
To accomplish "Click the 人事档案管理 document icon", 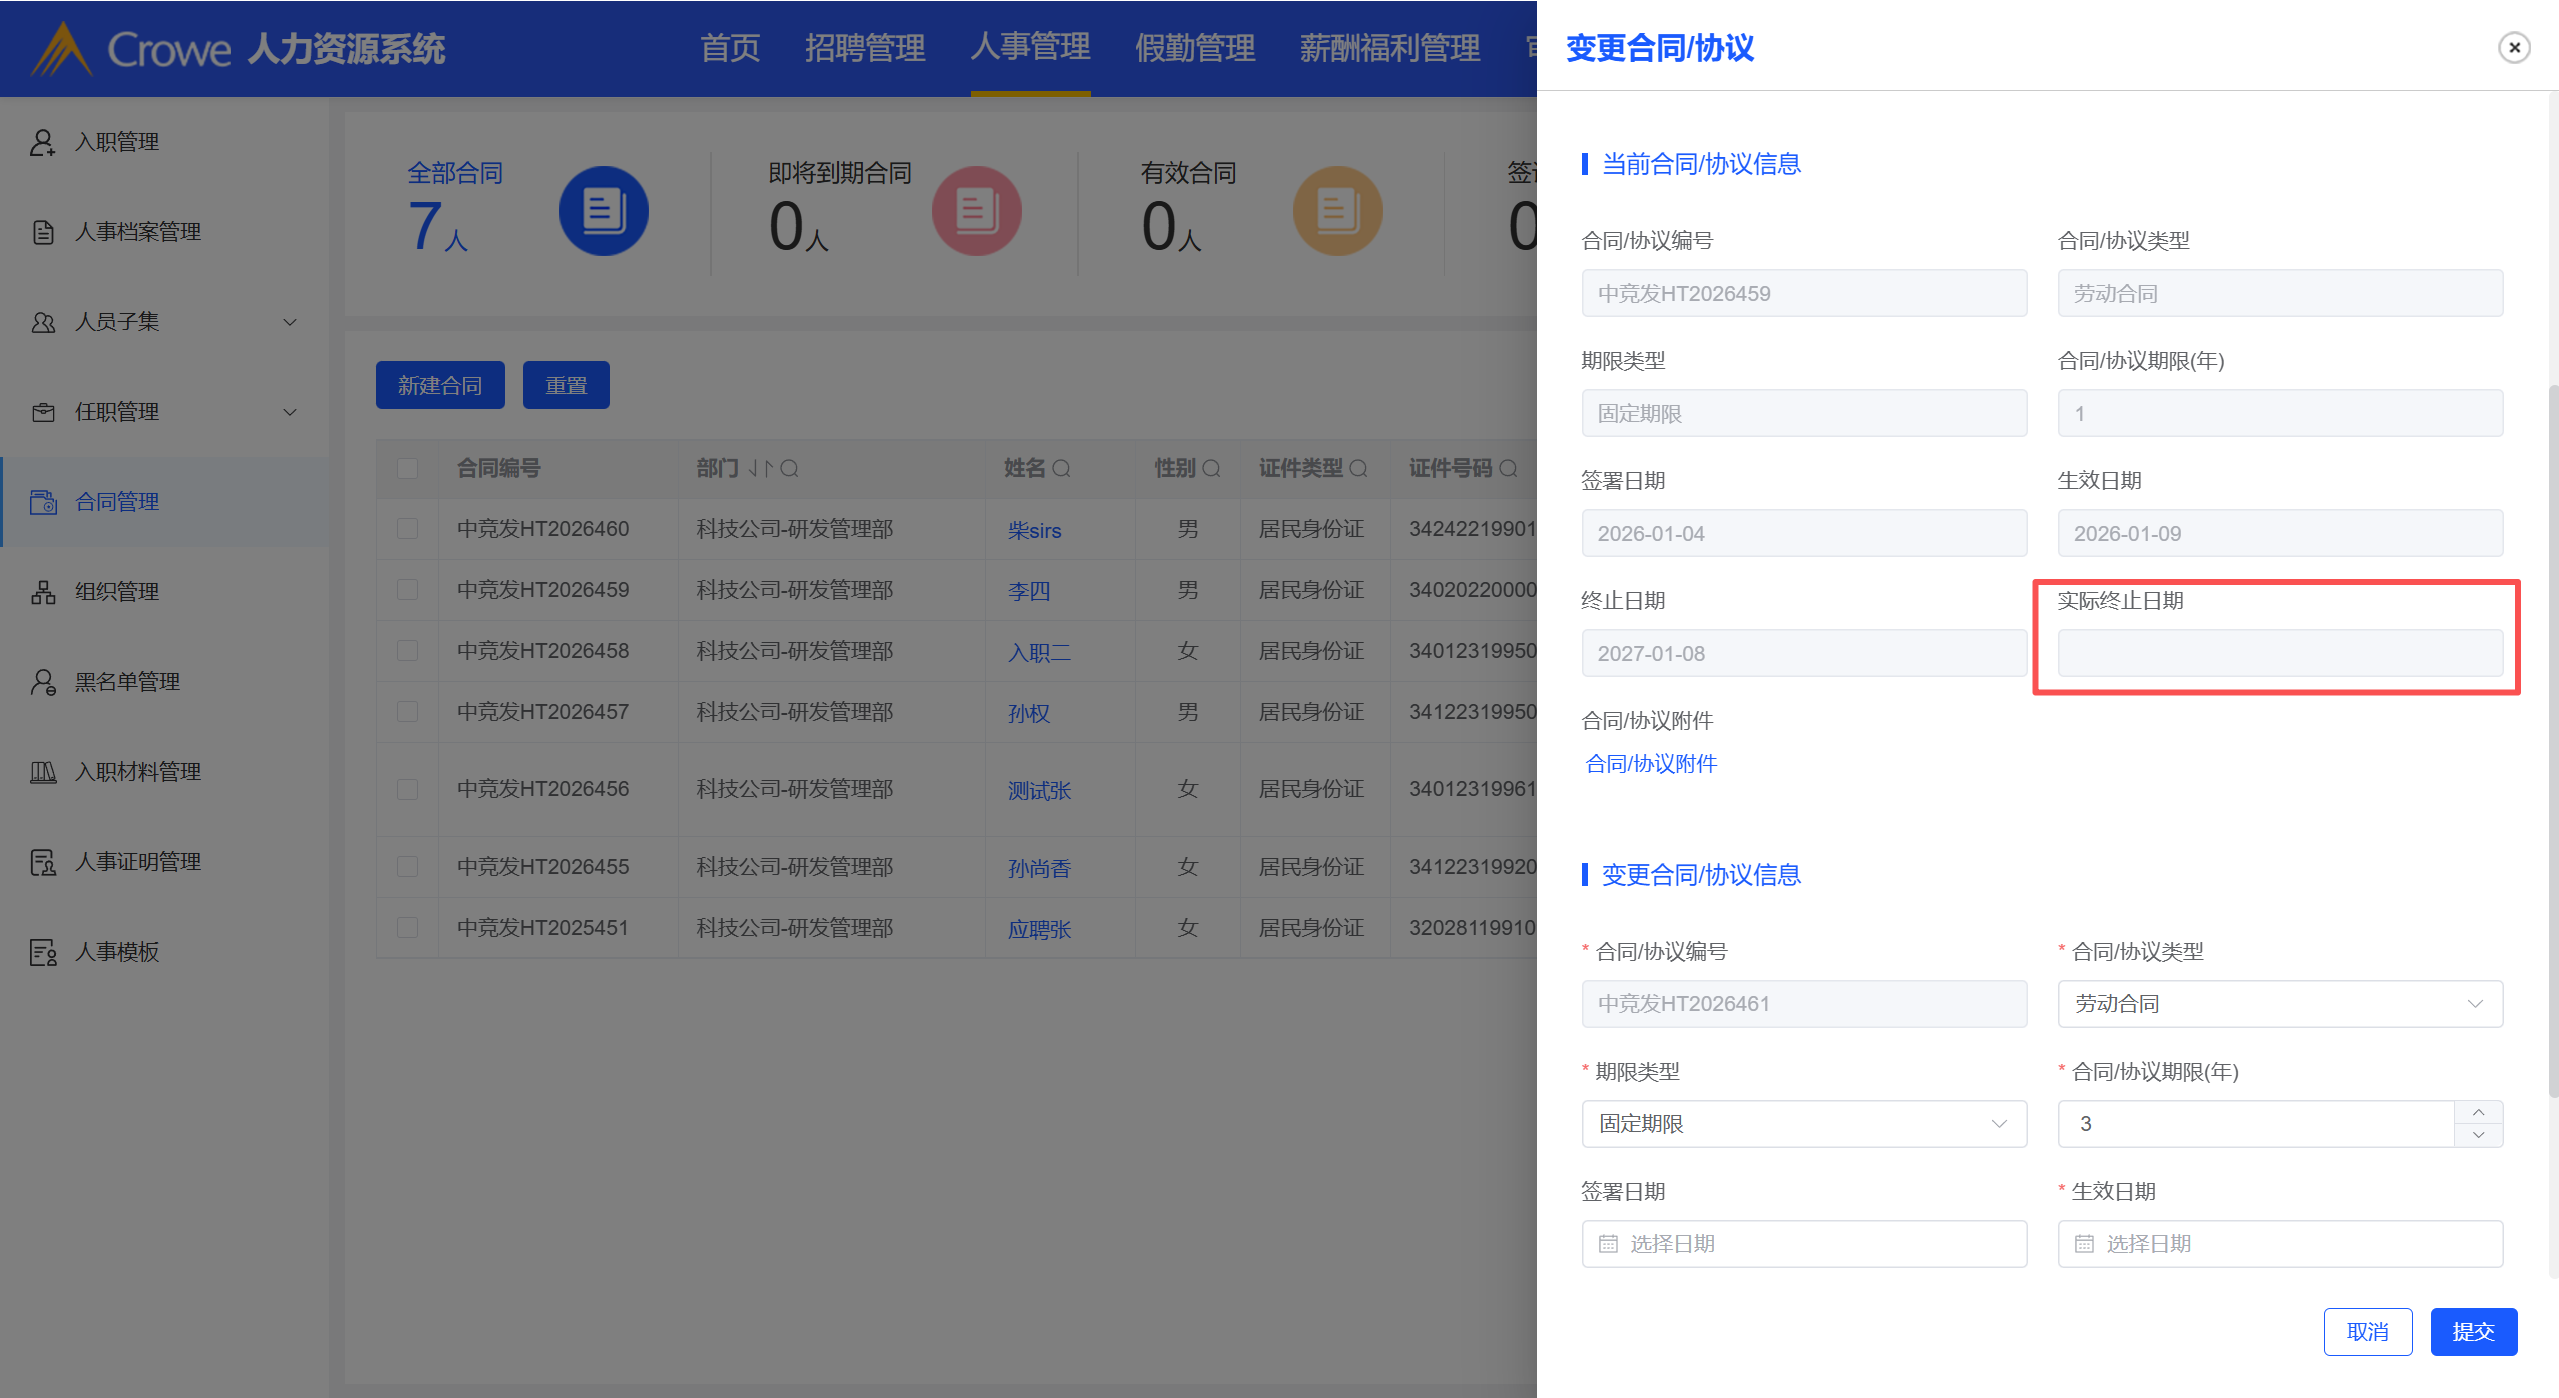I will point(42,232).
